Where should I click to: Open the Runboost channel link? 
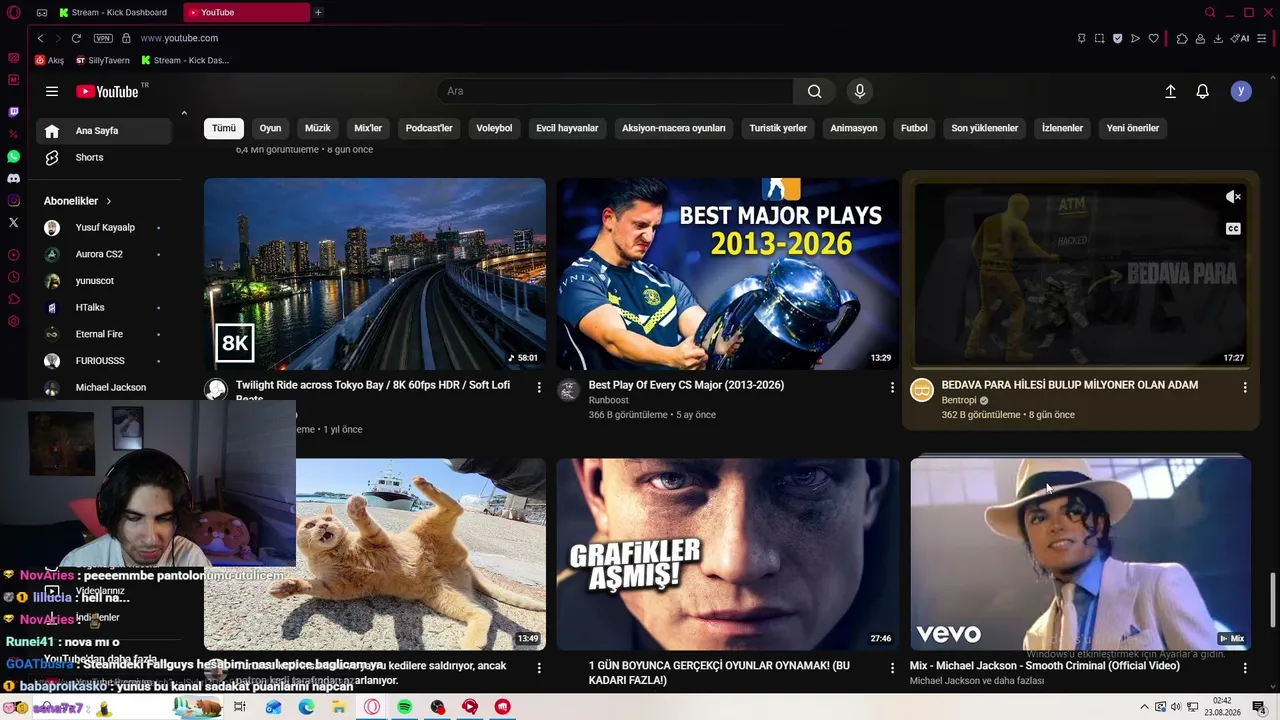pos(608,400)
